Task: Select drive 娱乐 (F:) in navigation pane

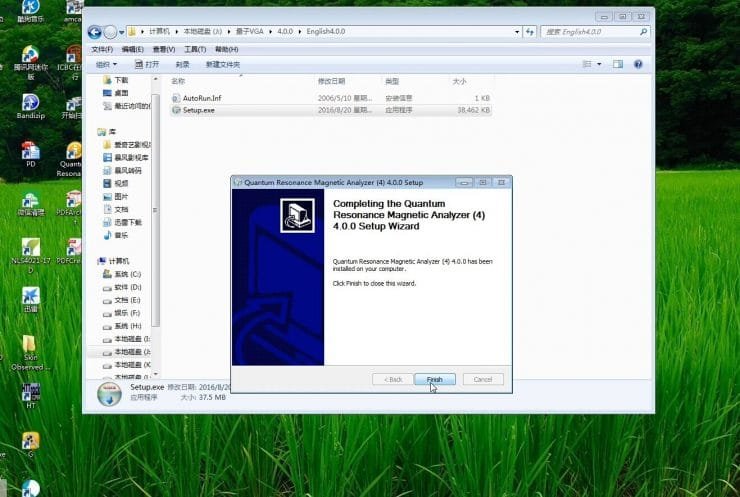Action: pos(122,313)
